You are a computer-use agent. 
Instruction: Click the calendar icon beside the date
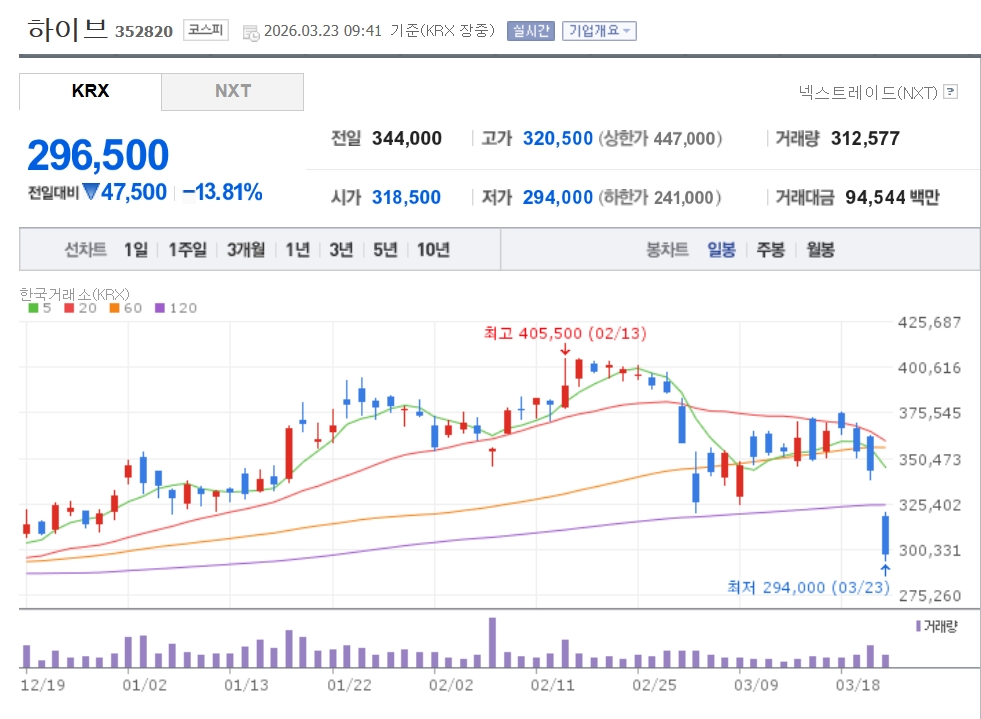coord(250,31)
